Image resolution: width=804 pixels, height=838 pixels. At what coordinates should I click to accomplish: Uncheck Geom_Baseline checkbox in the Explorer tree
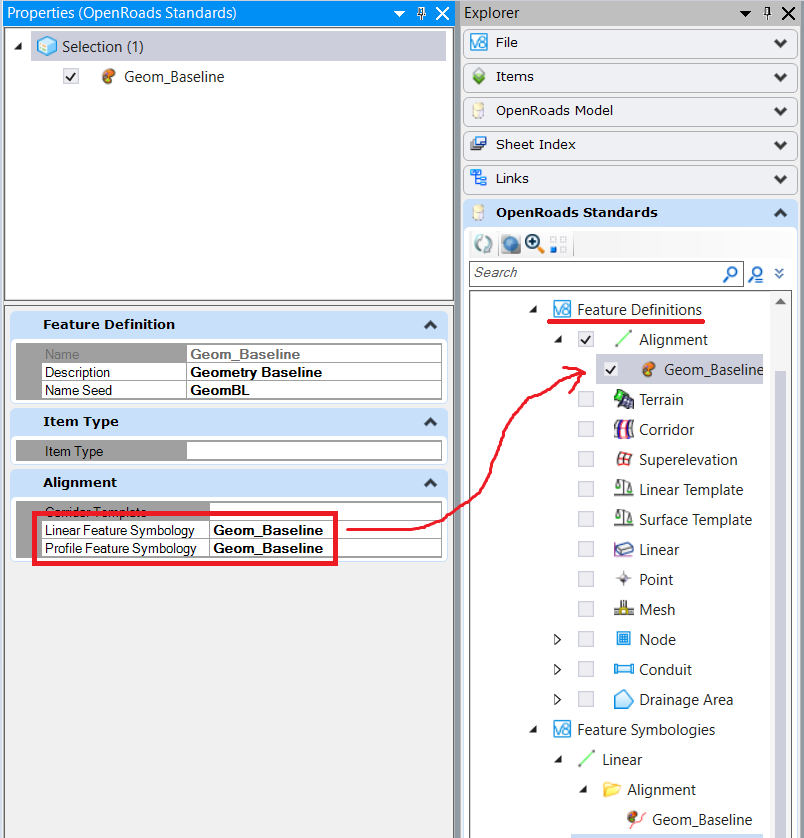(610, 369)
